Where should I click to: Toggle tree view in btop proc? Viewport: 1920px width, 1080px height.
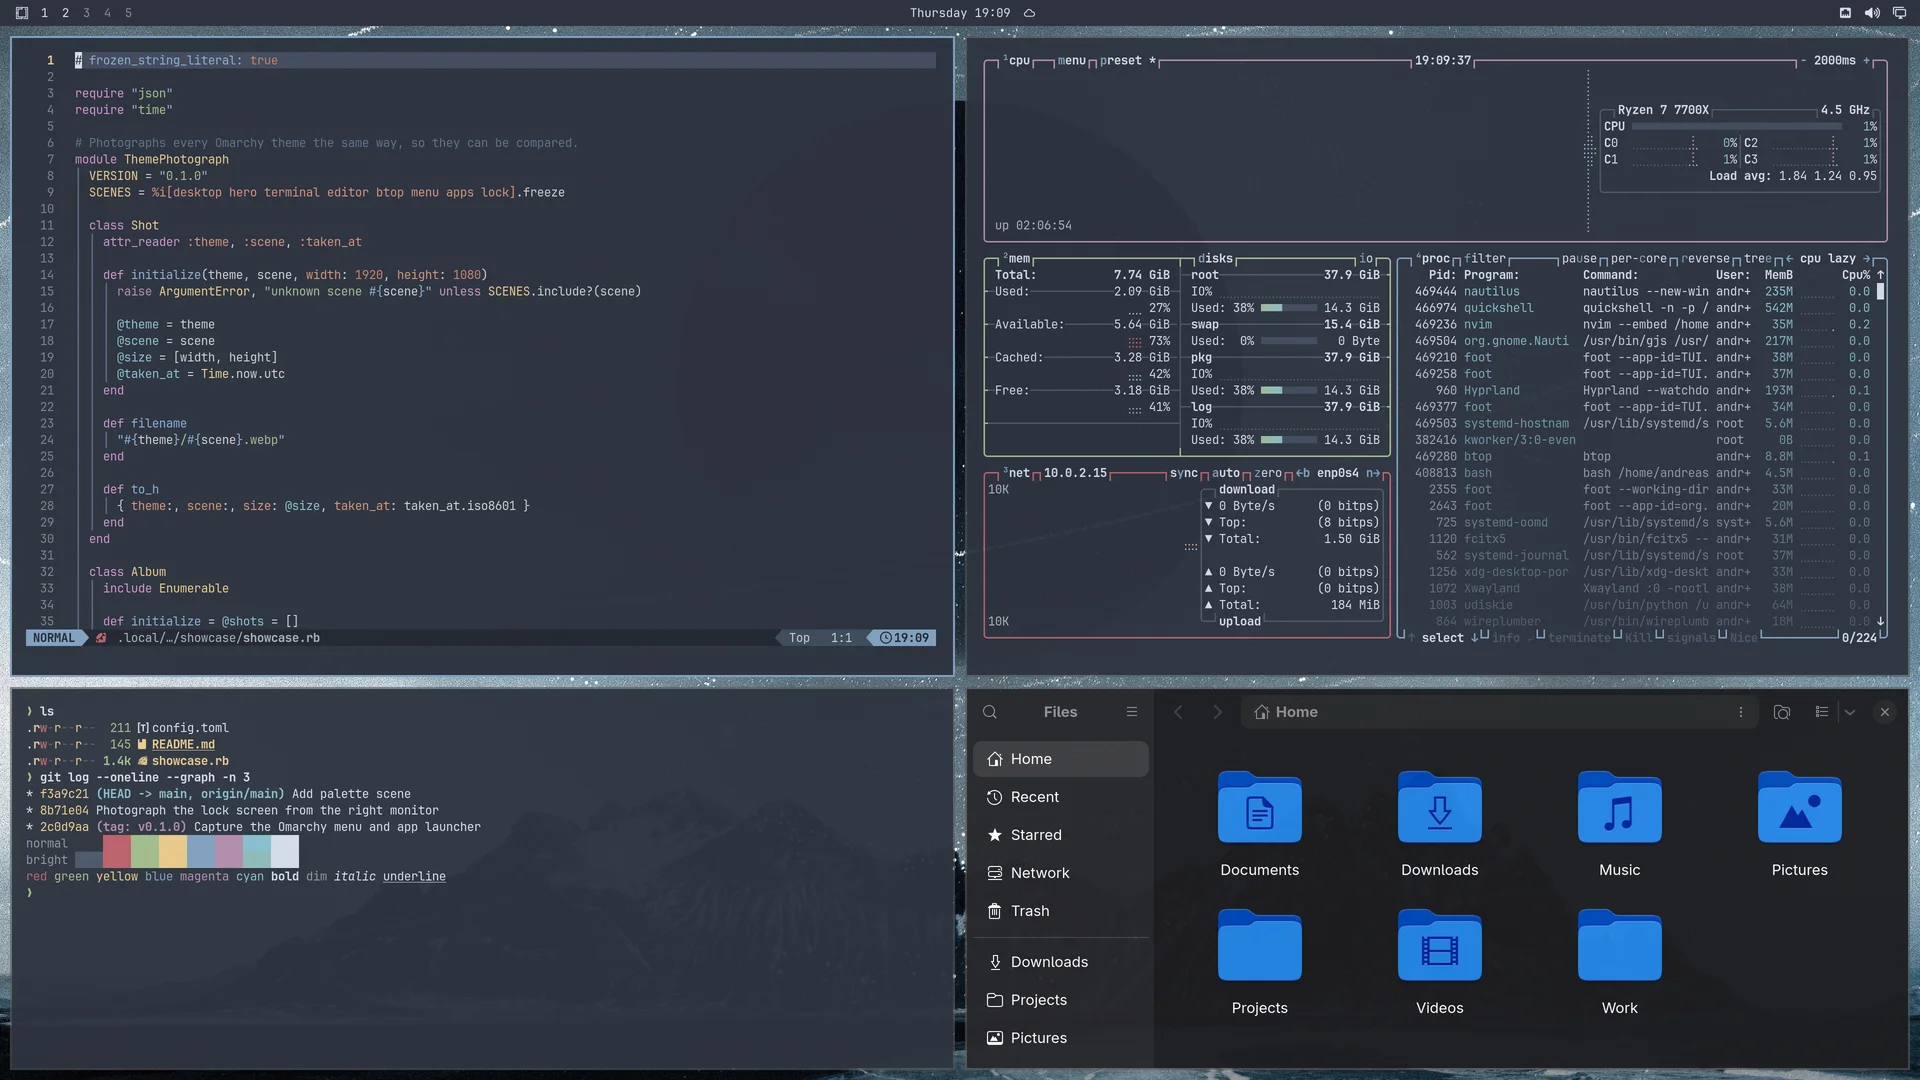point(1757,258)
